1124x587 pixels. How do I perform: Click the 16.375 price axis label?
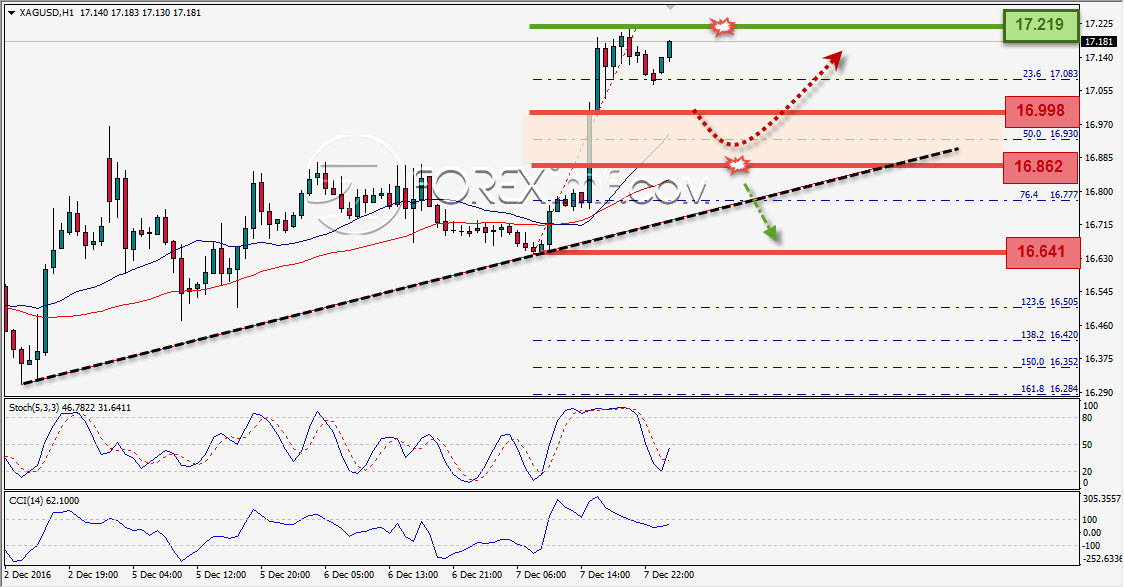[x=1098, y=359]
